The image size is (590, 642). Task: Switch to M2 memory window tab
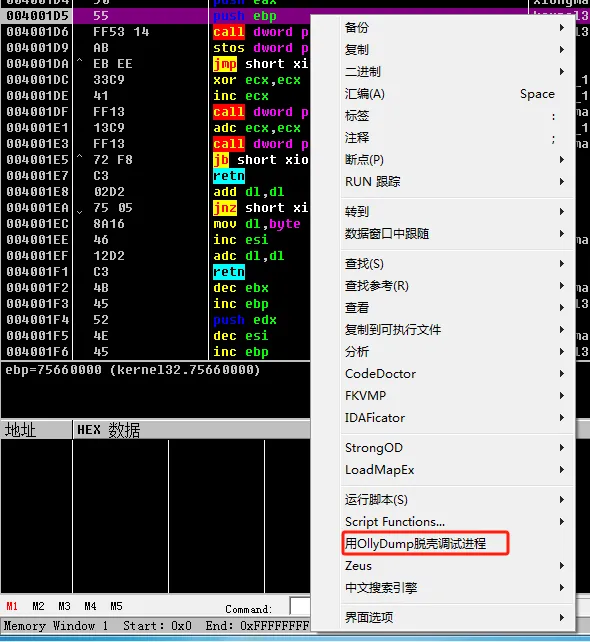pyautogui.click(x=38, y=606)
